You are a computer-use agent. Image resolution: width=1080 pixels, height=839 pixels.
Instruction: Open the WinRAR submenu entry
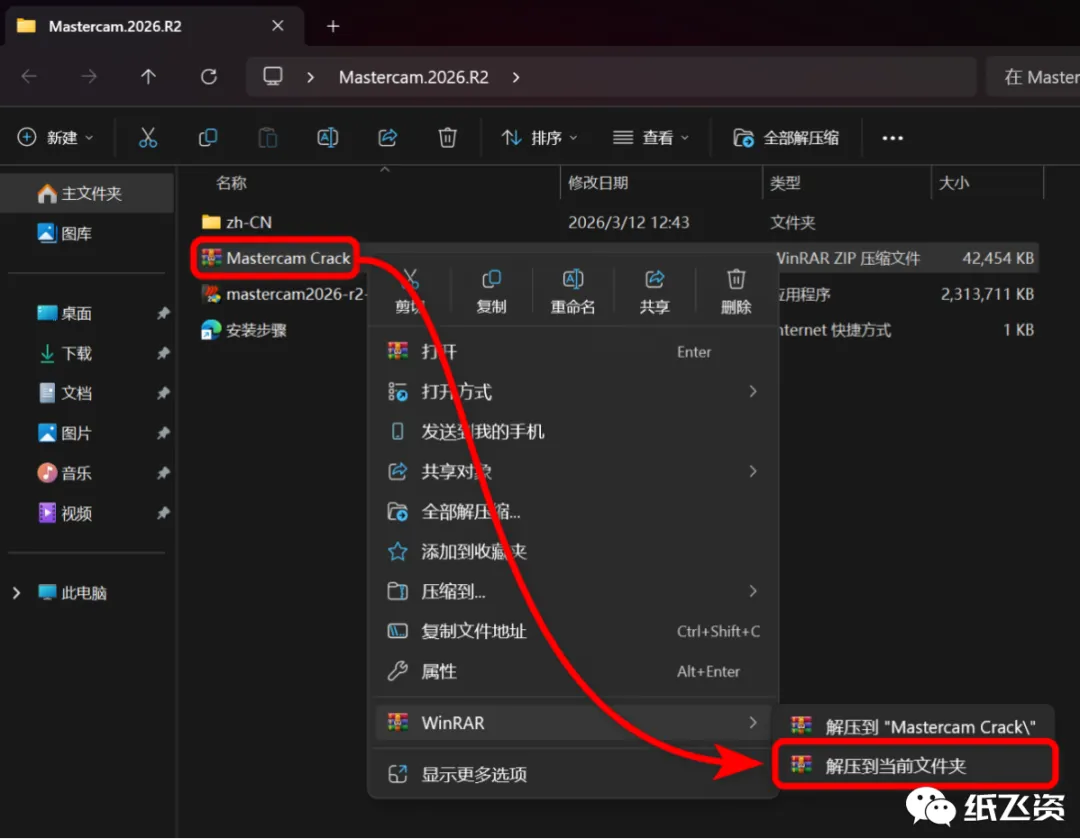tap(573, 723)
